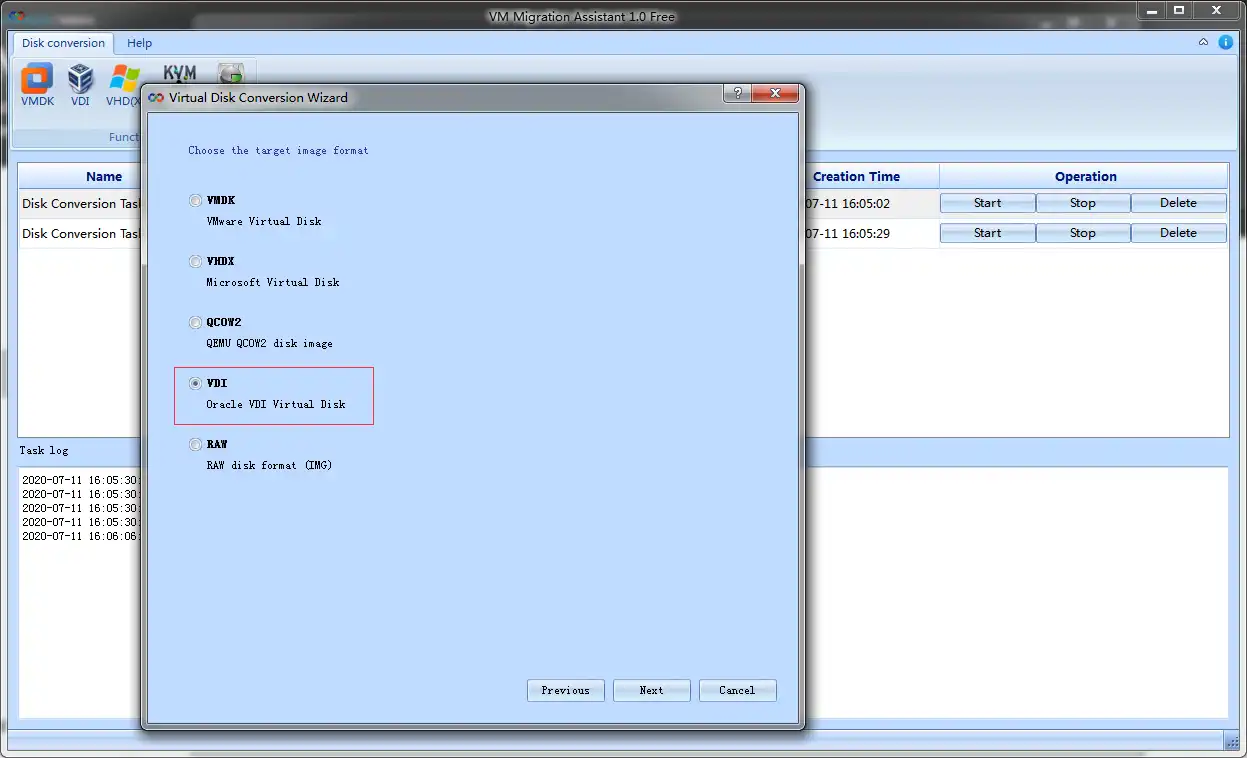This screenshot has width=1247, height=758.
Task: Click the Name column header
Action: [104, 177]
